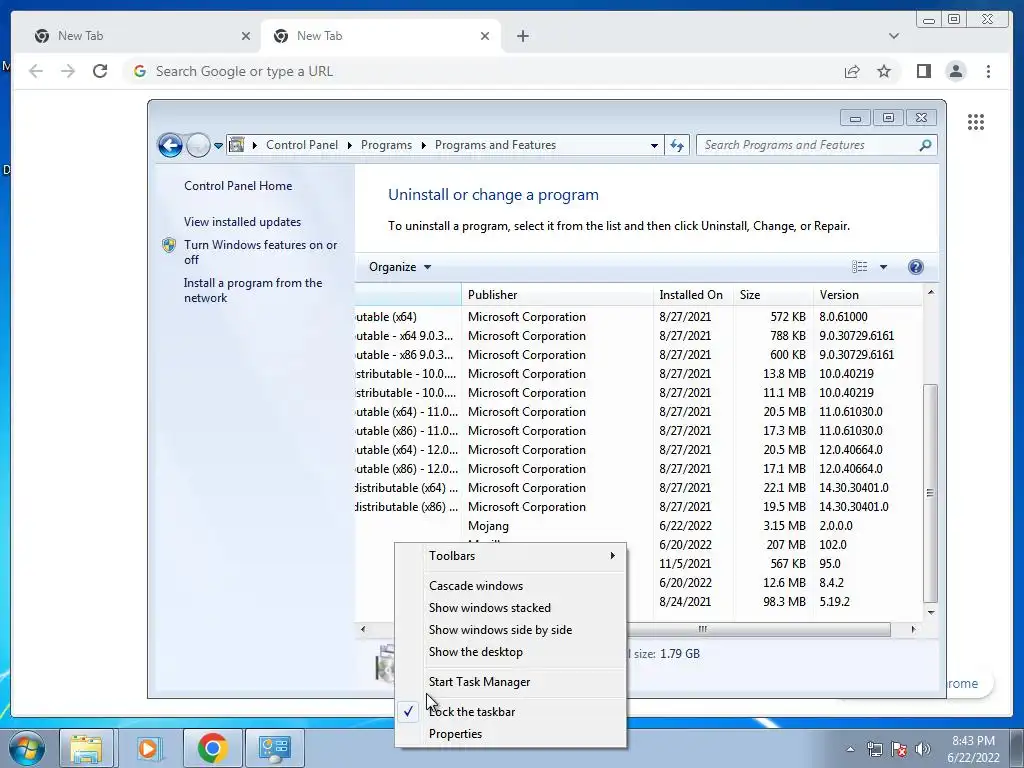Viewport: 1024px width, 768px height.
Task: Click the volume speaker tray icon
Action: 922,749
